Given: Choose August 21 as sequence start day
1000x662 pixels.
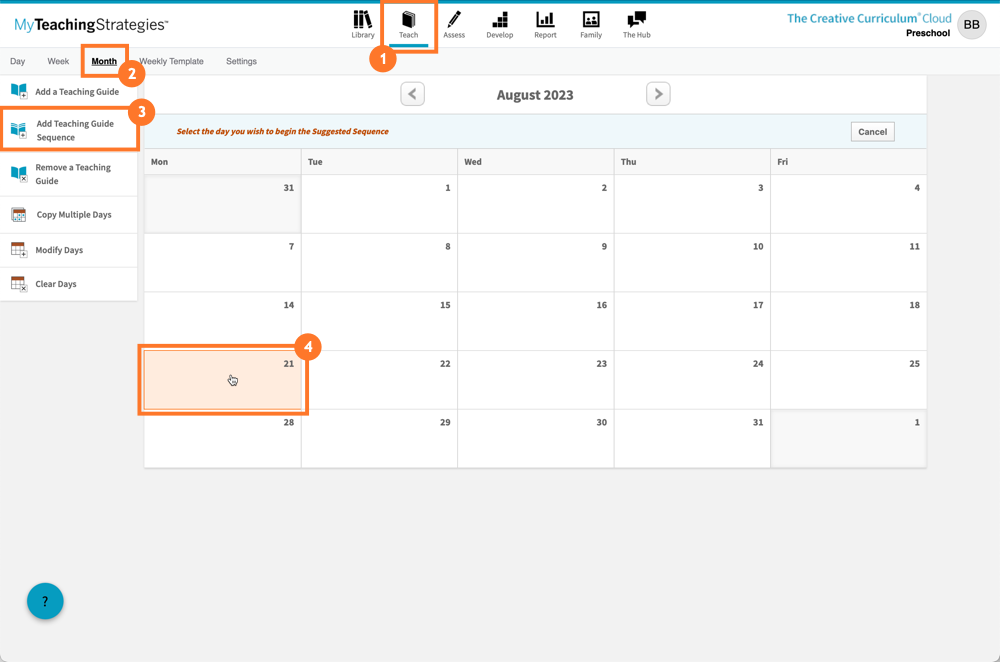Looking at the screenshot, I should (222, 380).
